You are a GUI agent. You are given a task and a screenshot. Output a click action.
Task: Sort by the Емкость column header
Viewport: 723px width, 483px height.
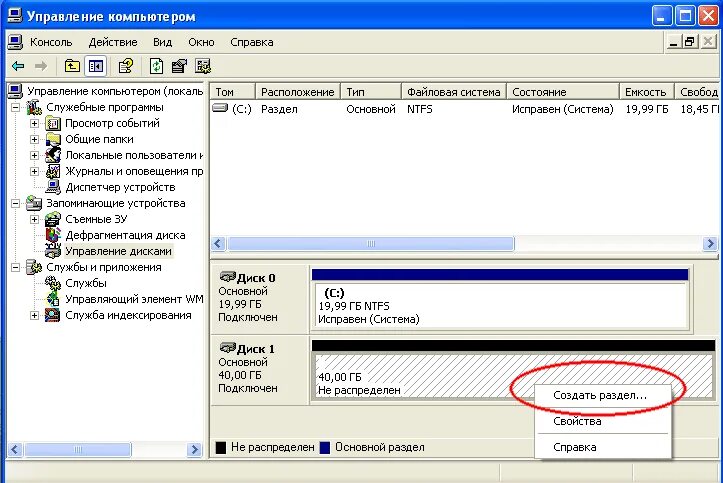click(646, 92)
